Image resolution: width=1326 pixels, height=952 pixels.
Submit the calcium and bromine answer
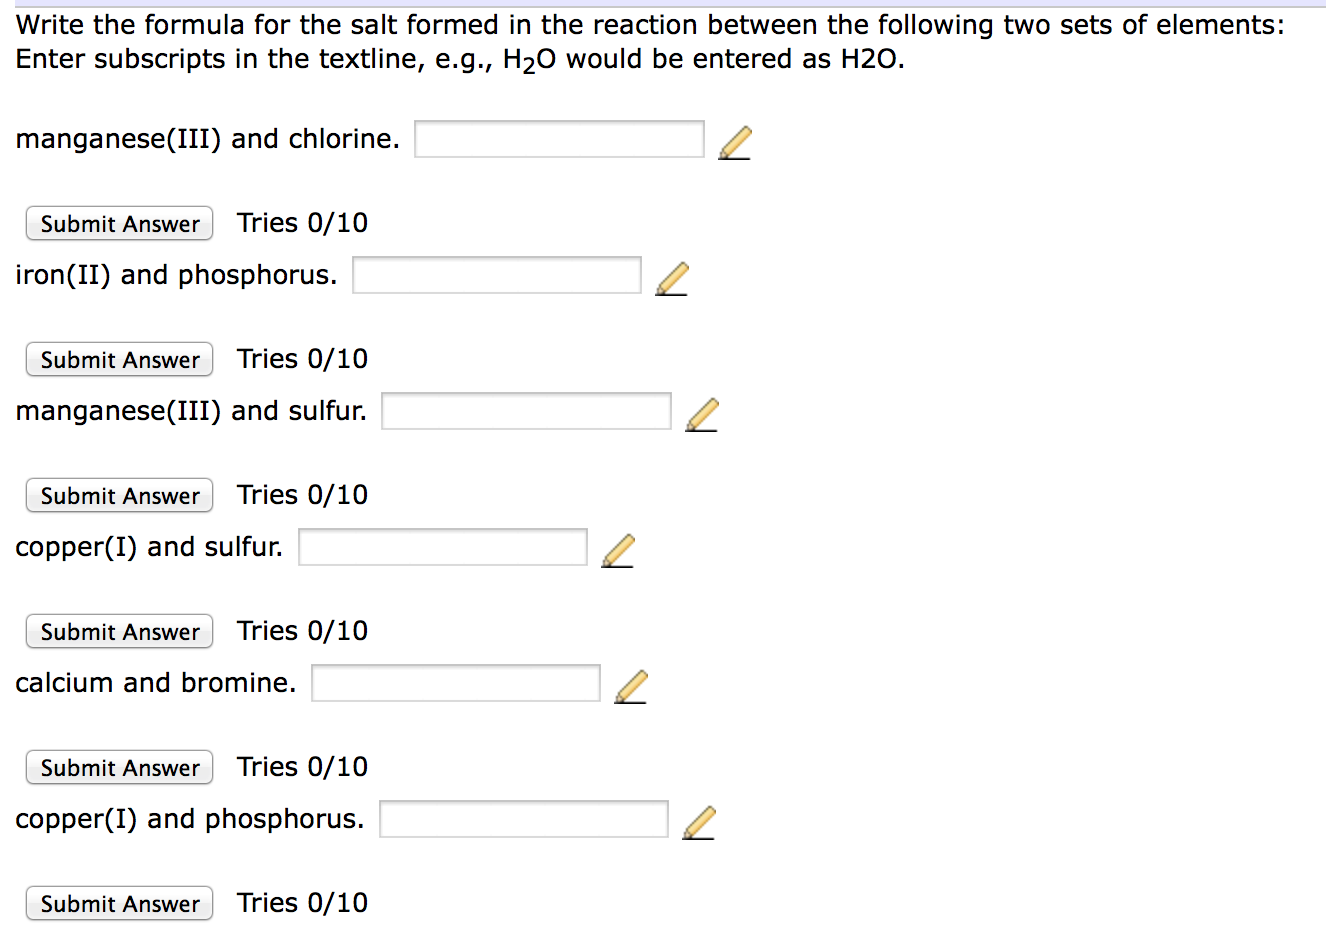[x=118, y=767]
